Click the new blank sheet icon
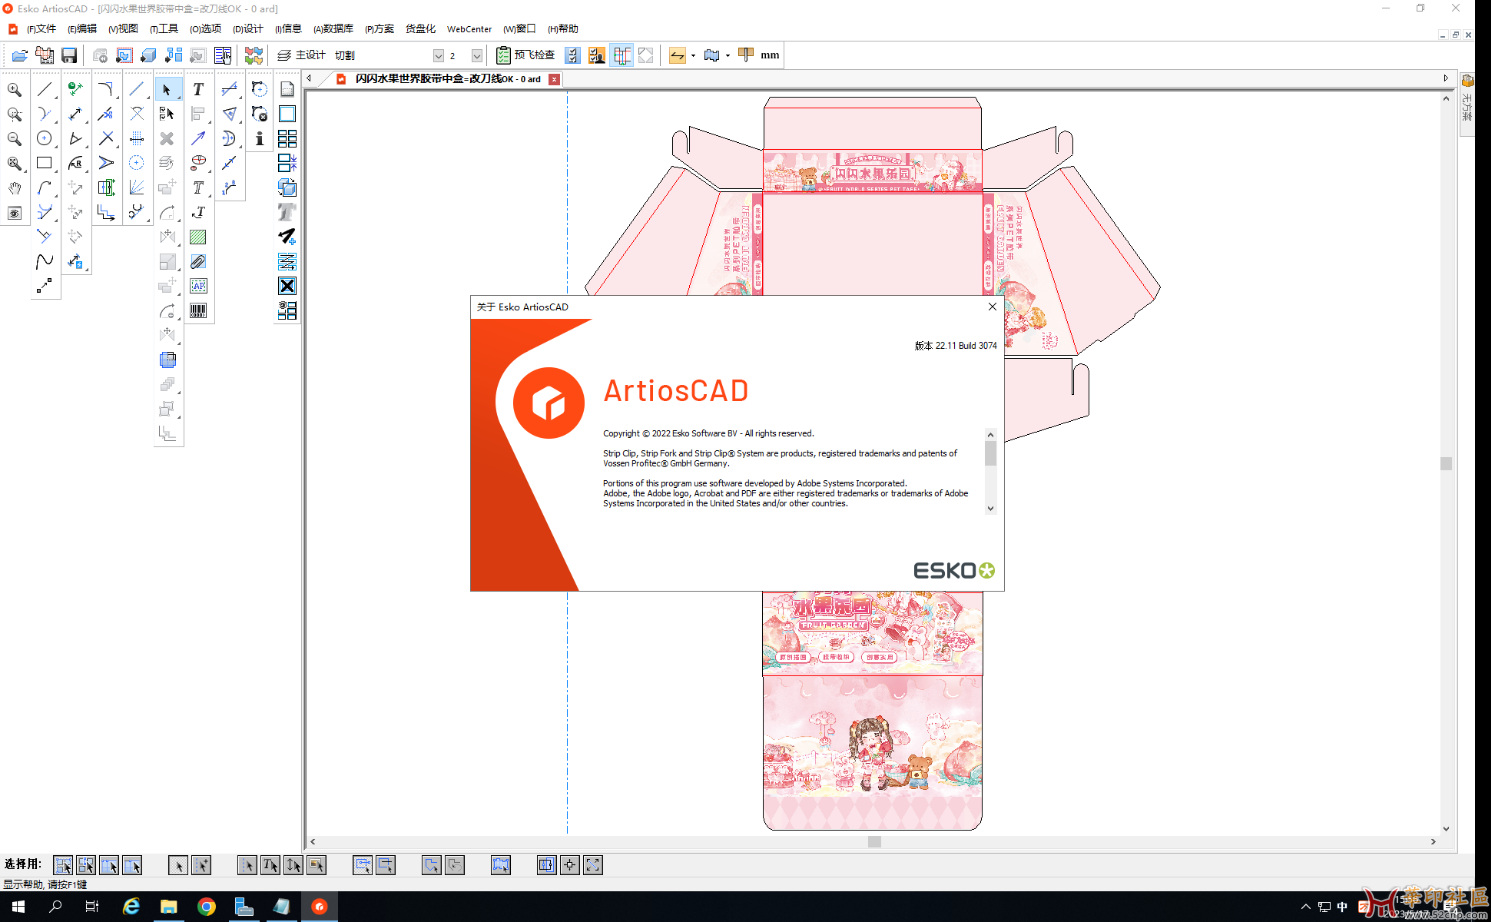1491x922 pixels. [287, 90]
